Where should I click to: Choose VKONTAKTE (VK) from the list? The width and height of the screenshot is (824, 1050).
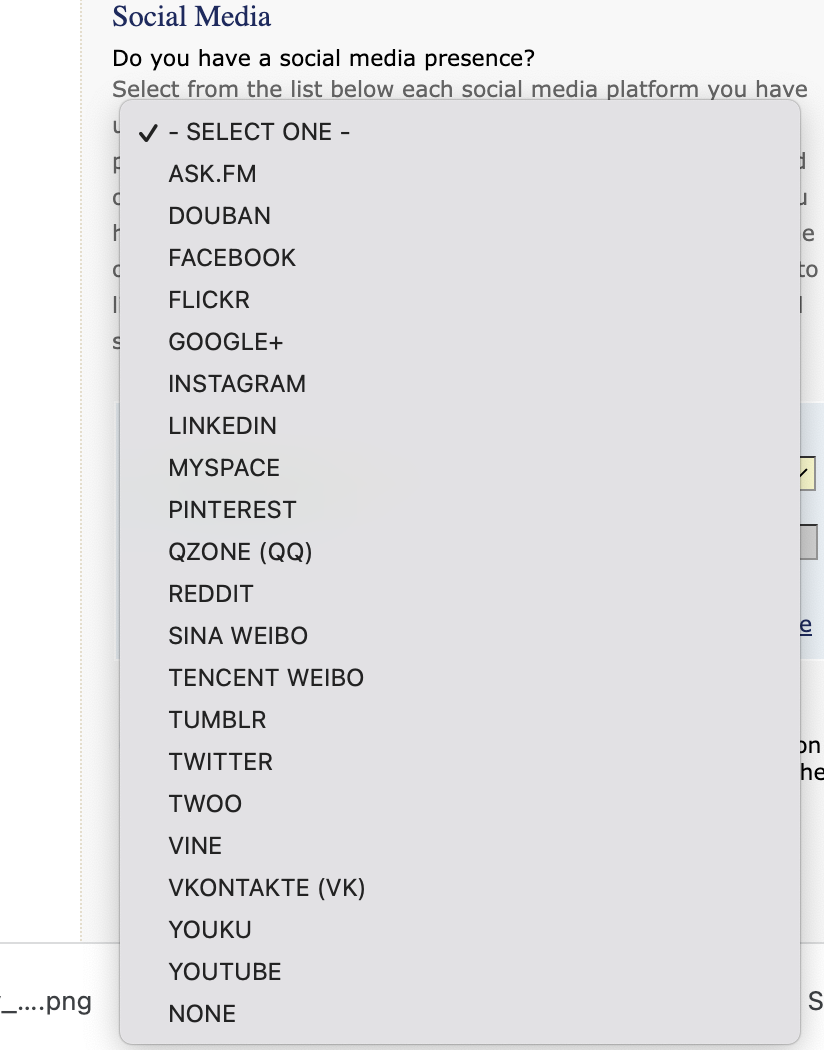click(267, 888)
